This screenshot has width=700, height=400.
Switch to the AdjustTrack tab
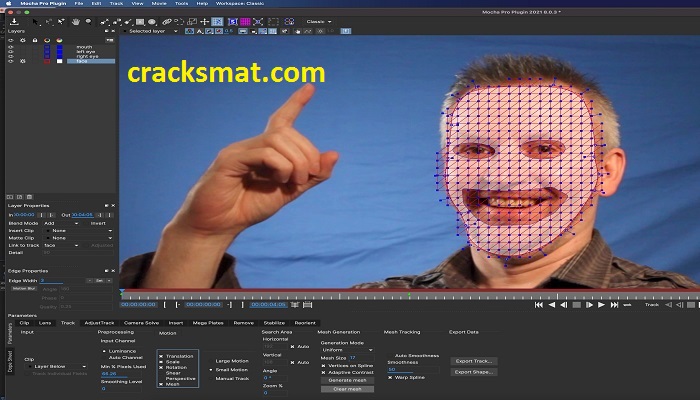click(100, 323)
